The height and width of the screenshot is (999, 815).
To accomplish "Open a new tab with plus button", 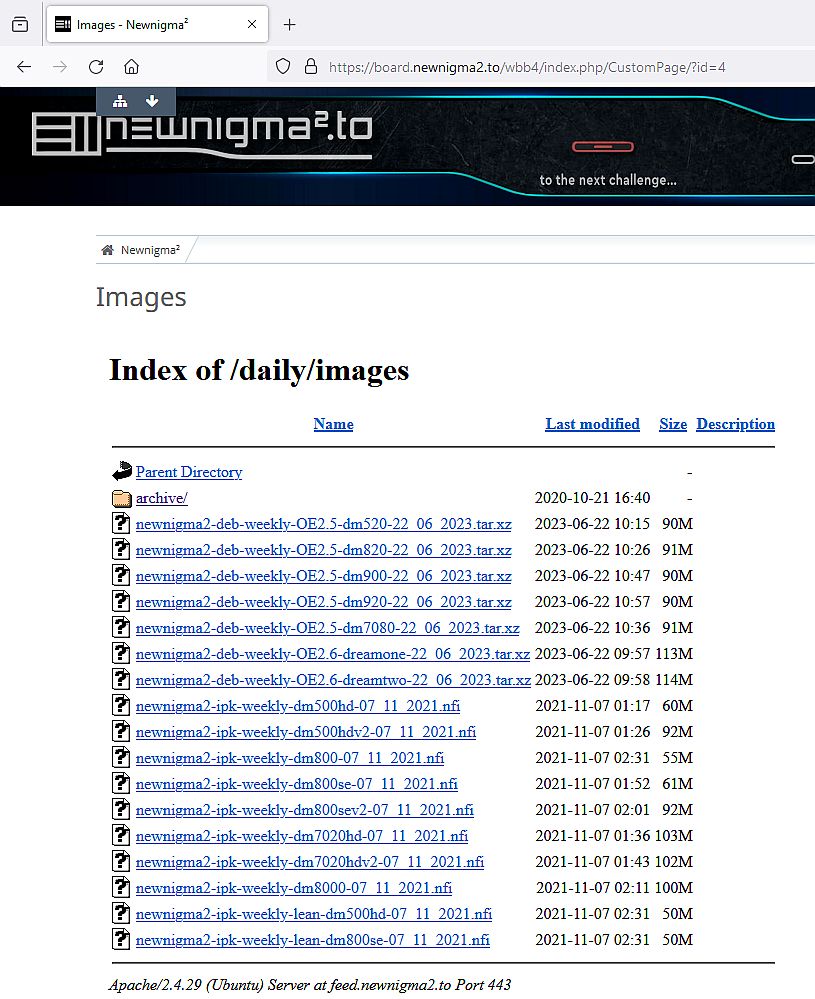I will (290, 24).
